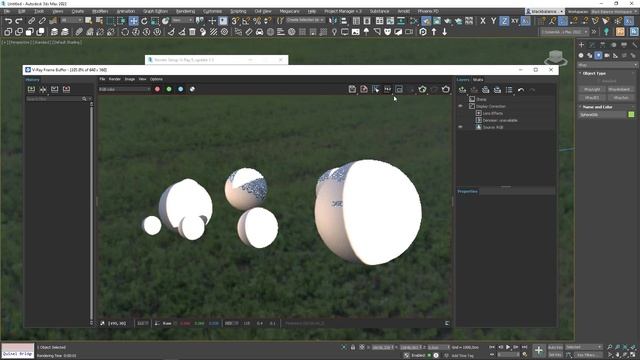Click the trash delete icon in second toolbar
This screenshot has width=640, height=360.
[192, 31]
